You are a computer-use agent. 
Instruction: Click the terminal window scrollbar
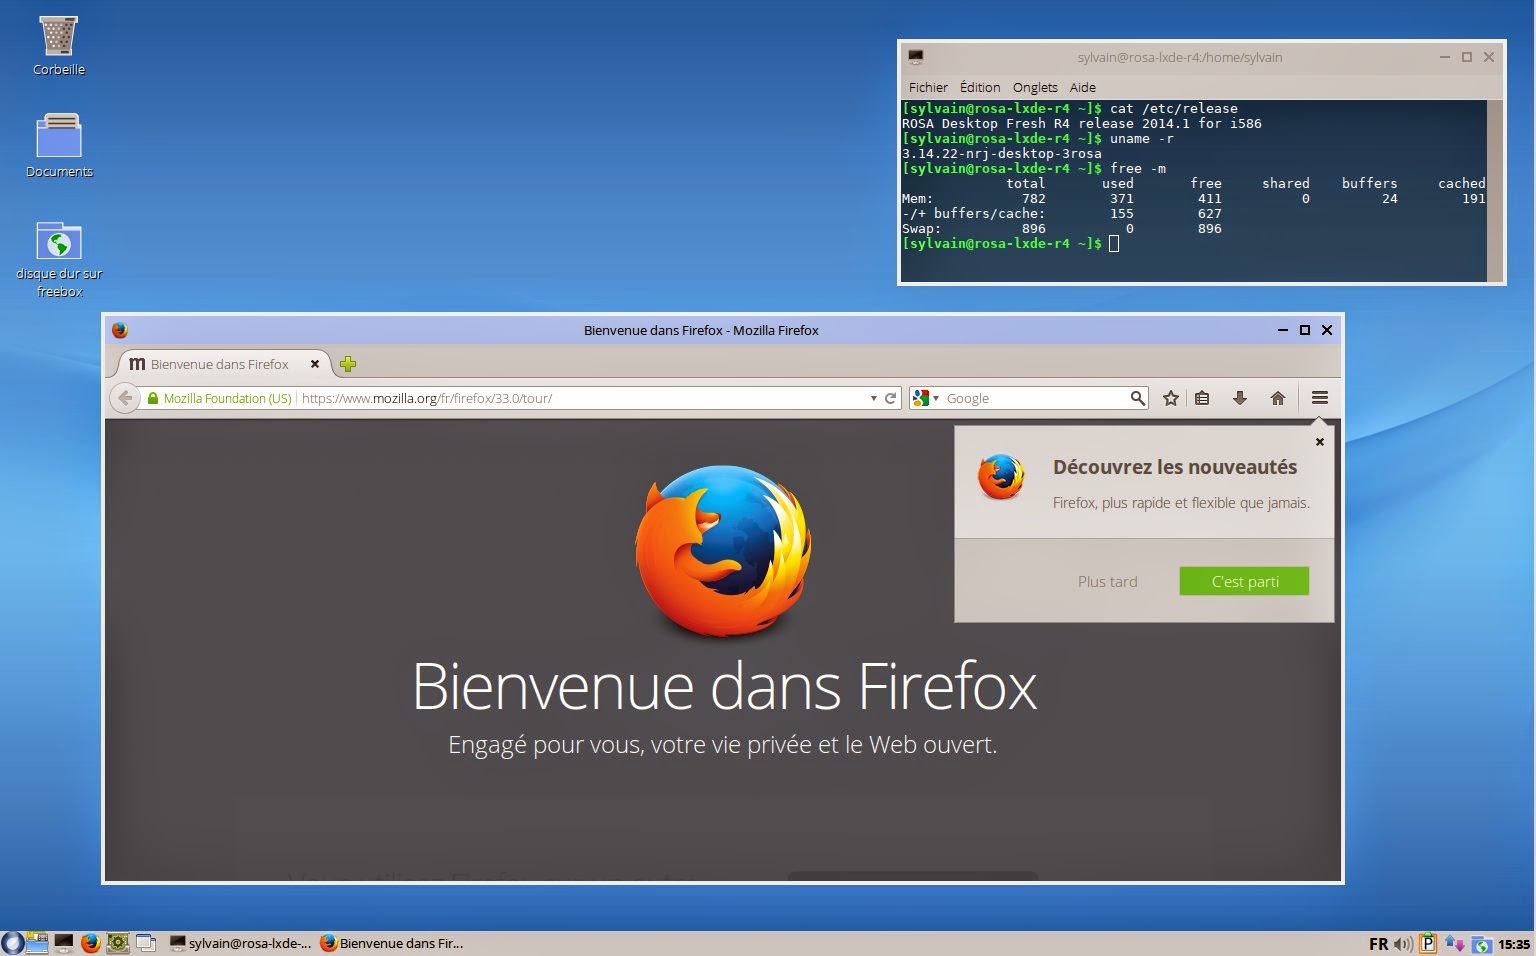click(x=1495, y=190)
